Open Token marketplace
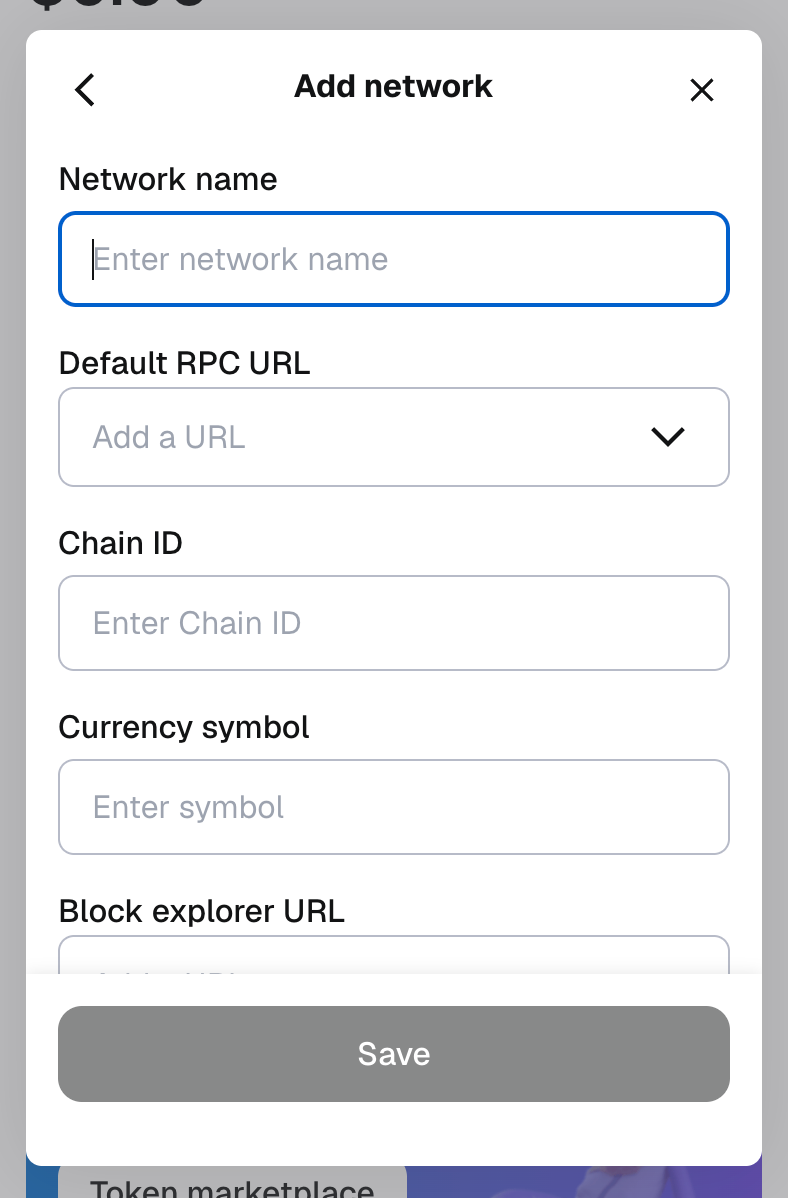This screenshot has height=1198, width=788. point(231,1186)
